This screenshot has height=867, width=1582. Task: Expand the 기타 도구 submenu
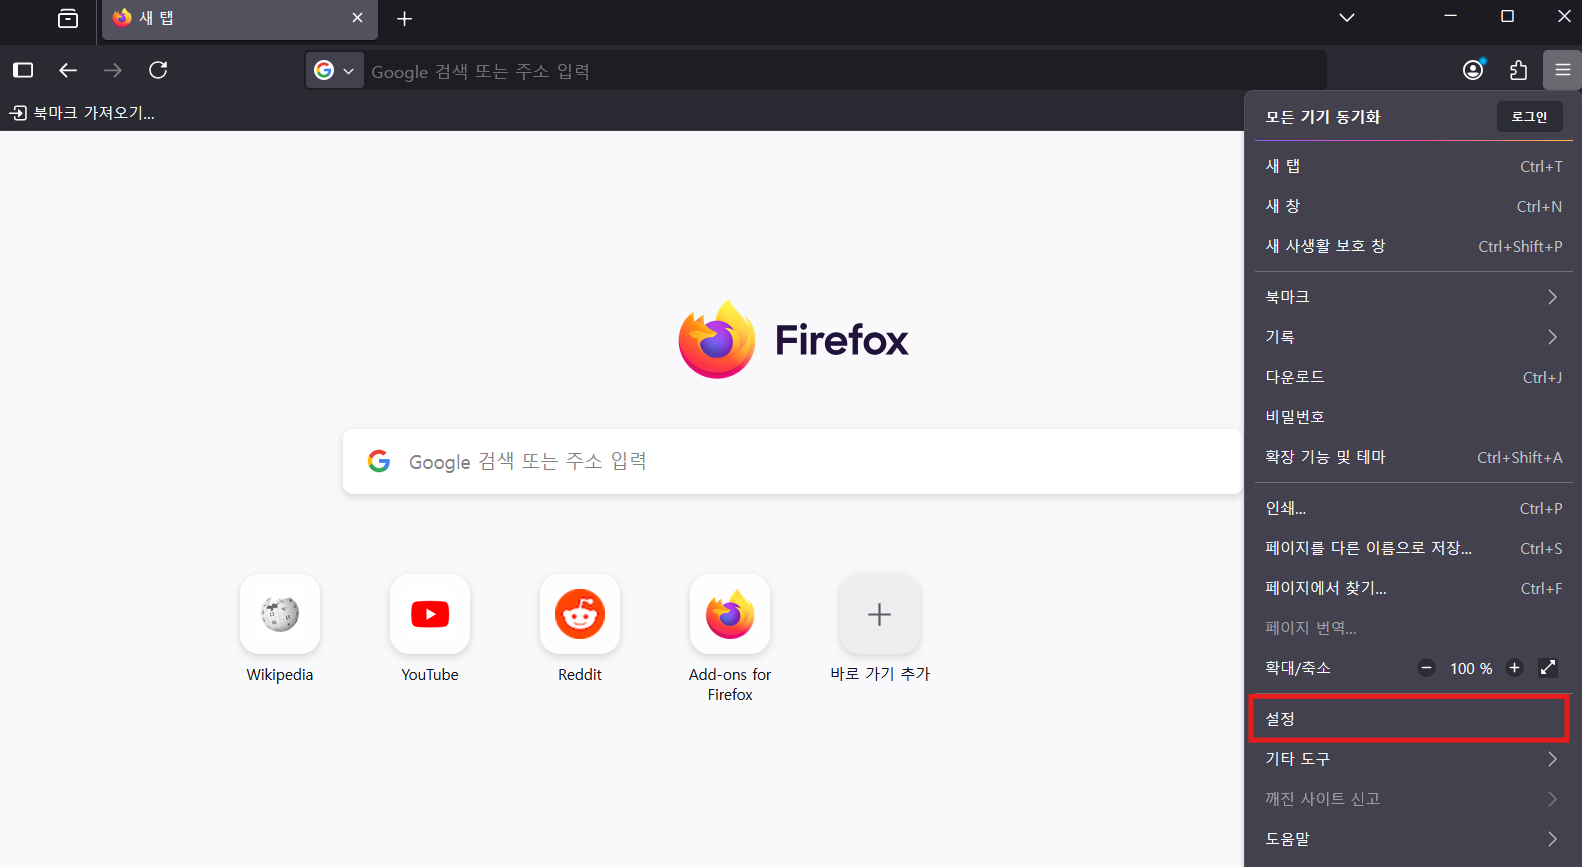click(1413, 759)
